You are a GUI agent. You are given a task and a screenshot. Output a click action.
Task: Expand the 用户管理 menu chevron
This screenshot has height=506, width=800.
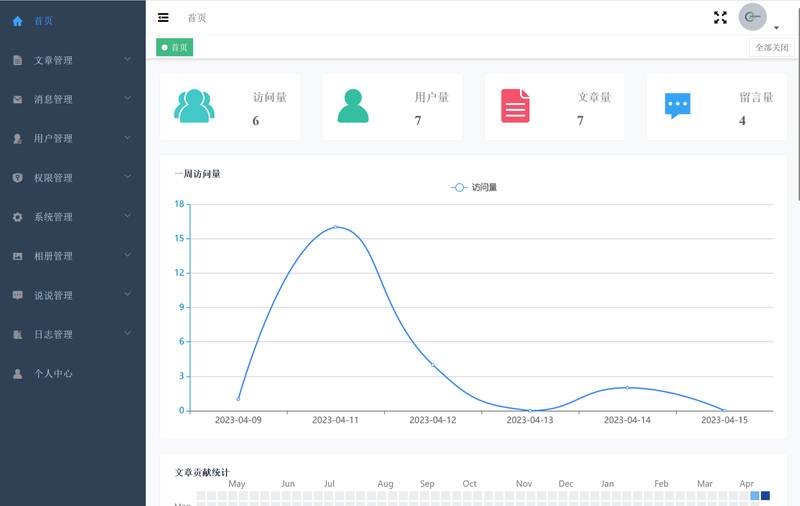[x=128, y=137]
